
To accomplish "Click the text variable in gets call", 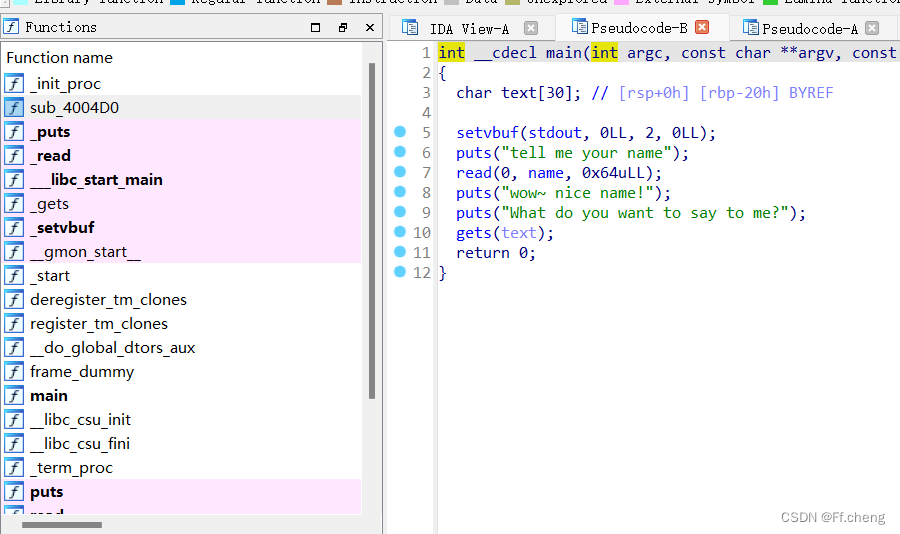I will (x=519, y=233).
